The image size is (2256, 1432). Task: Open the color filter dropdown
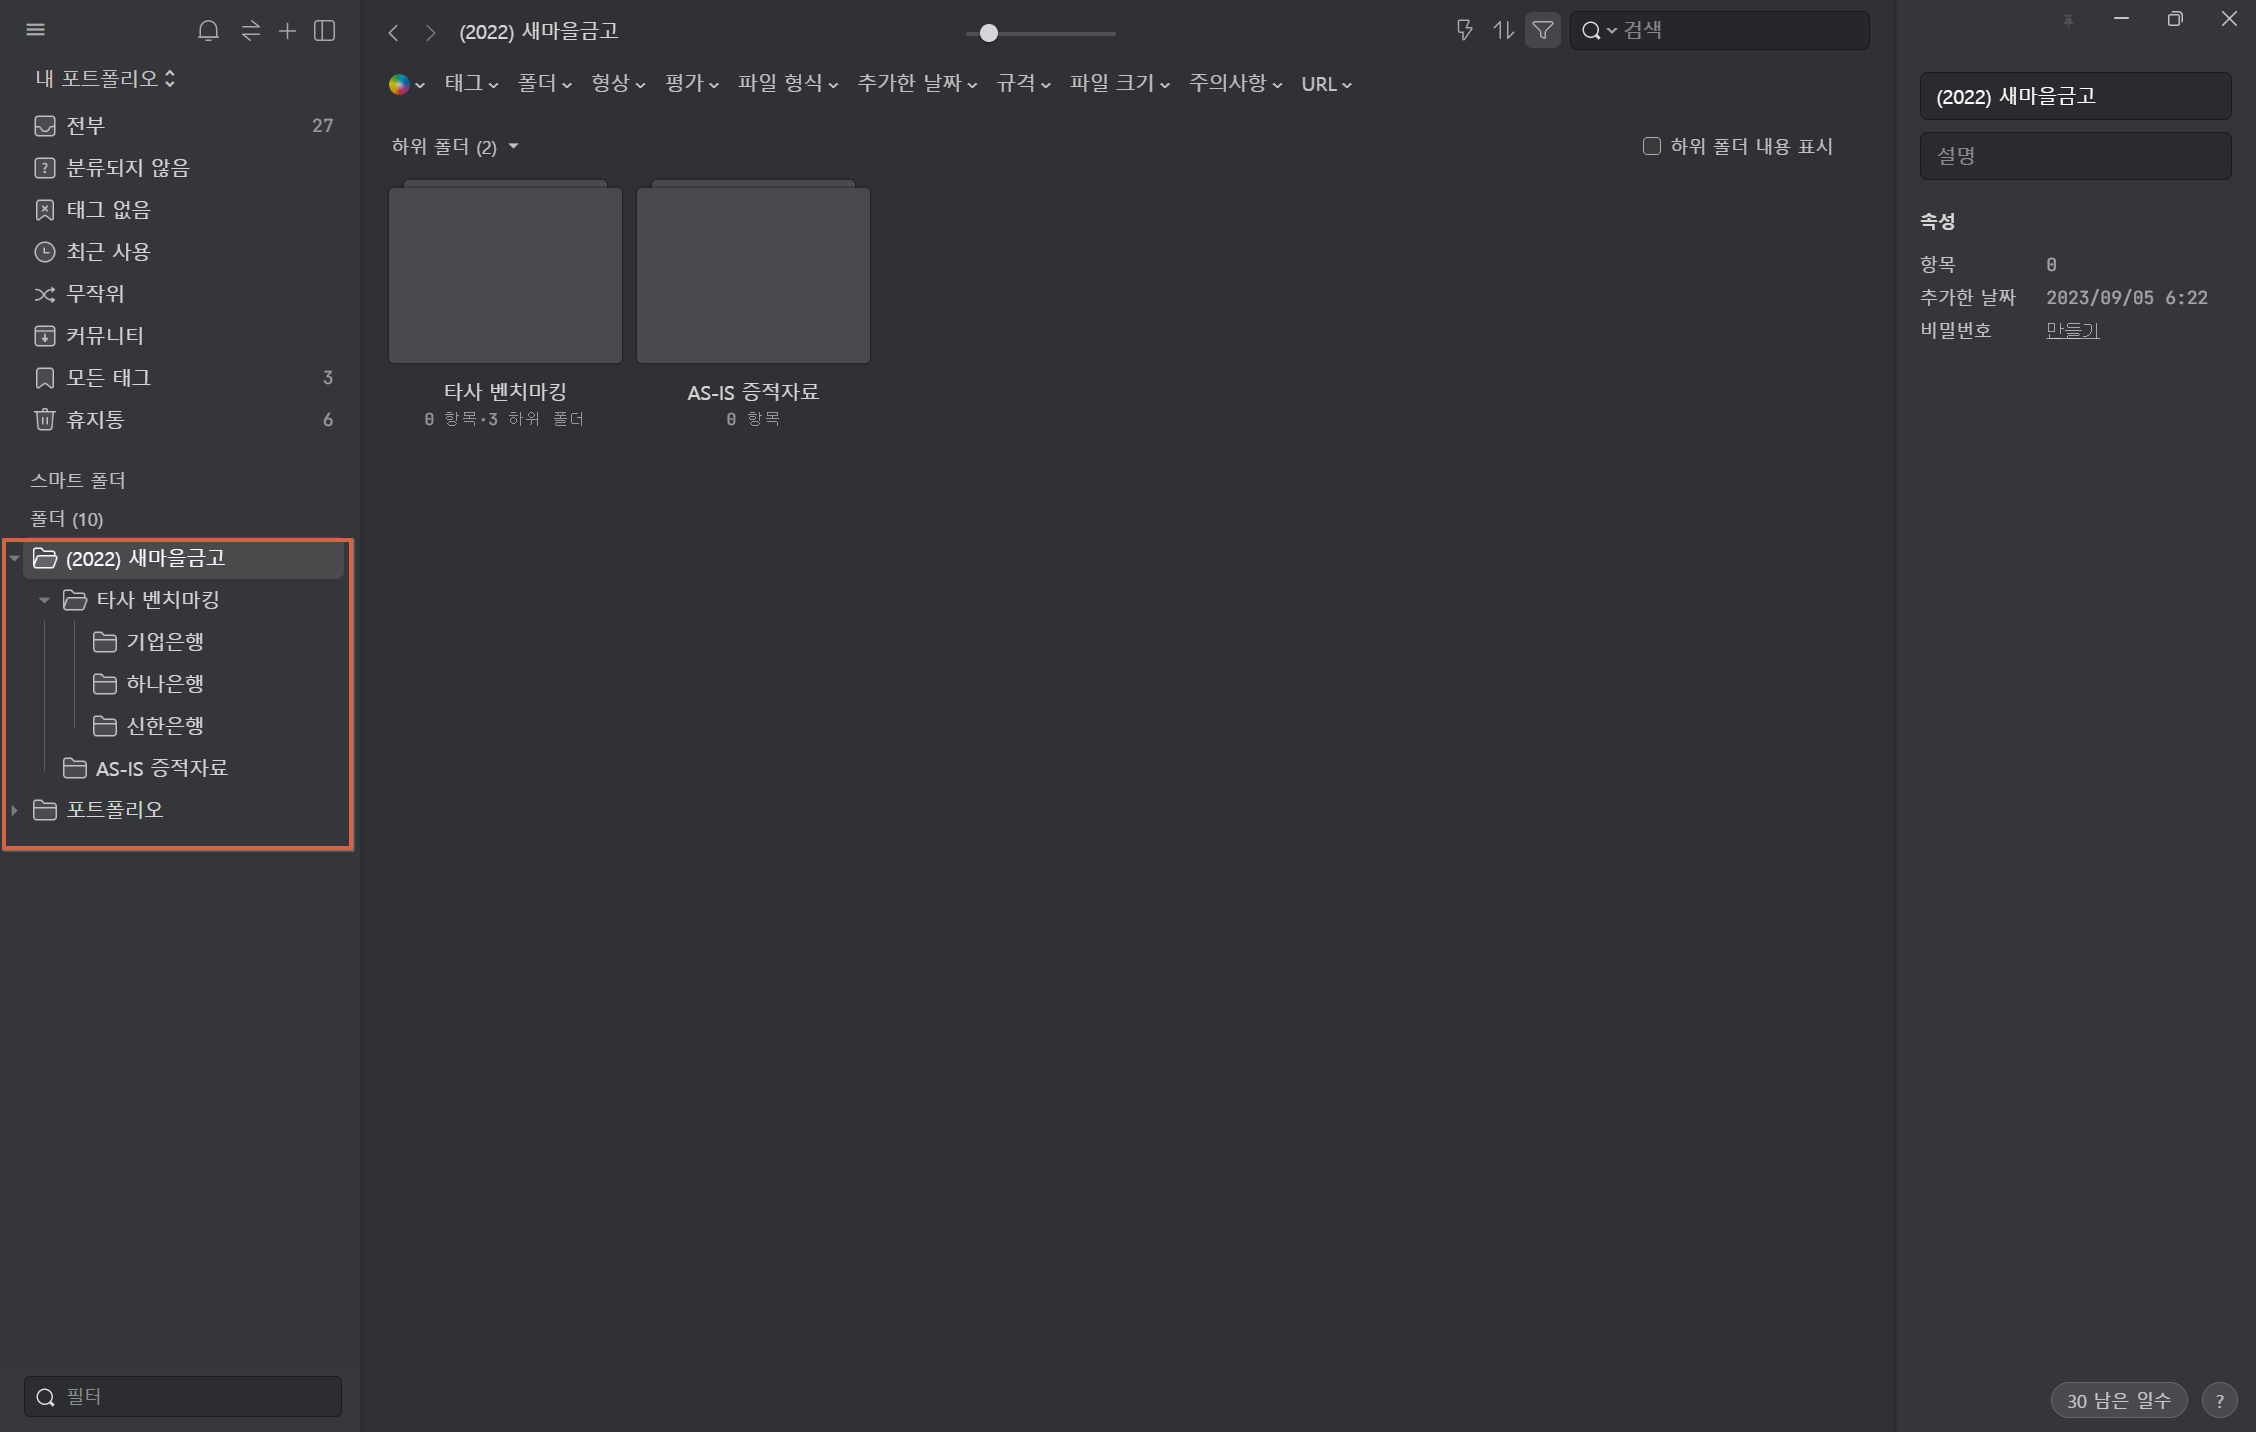406,85
